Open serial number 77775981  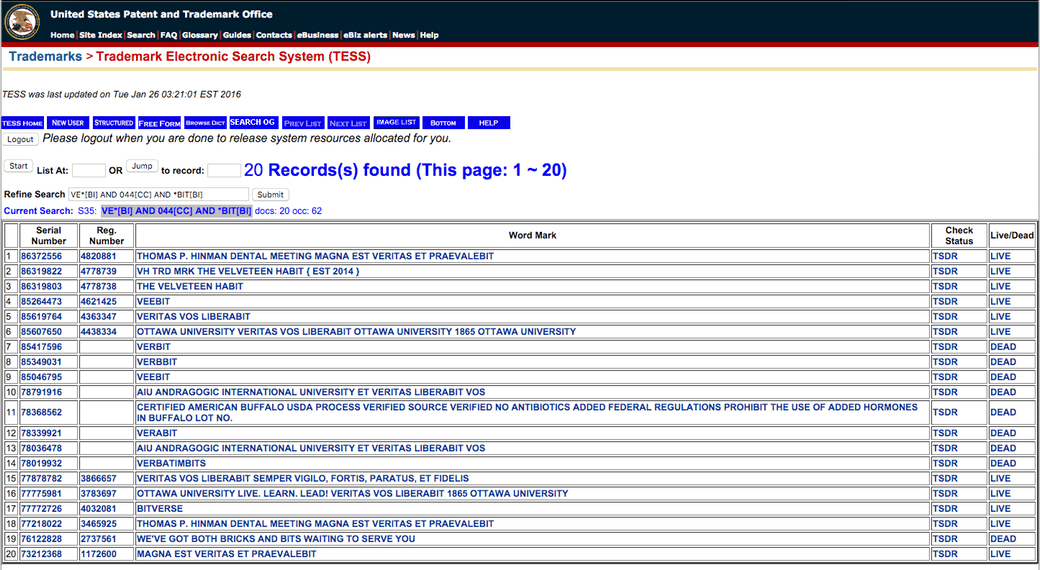(41, 494)
